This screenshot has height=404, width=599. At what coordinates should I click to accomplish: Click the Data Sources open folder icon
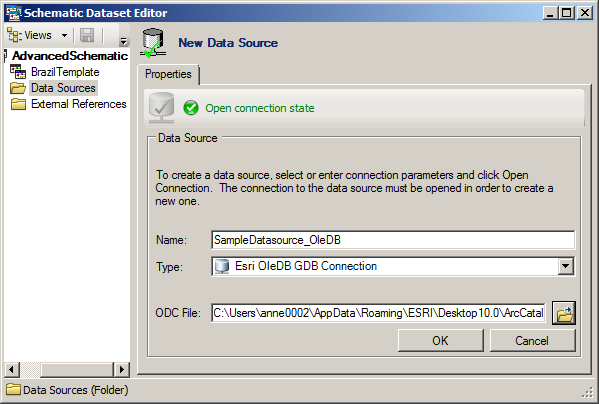tap(18, 88)
